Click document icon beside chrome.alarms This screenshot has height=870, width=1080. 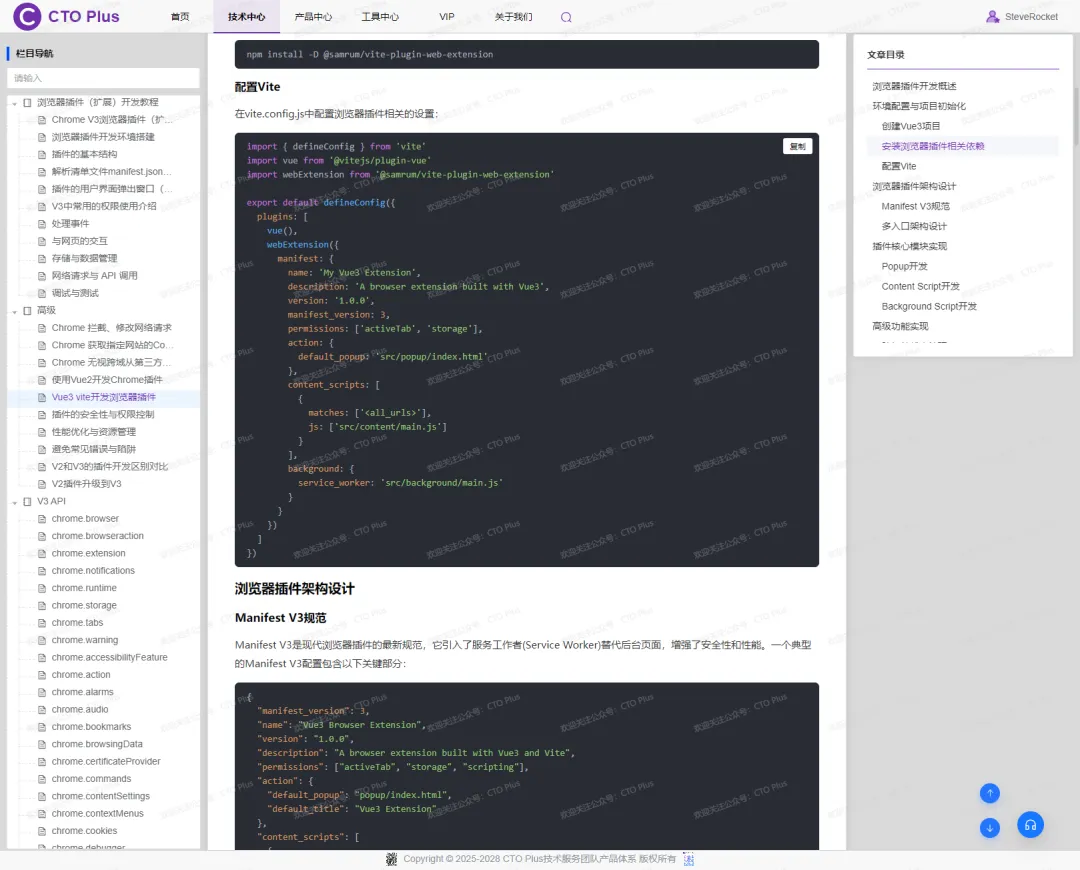coord(42,692)
